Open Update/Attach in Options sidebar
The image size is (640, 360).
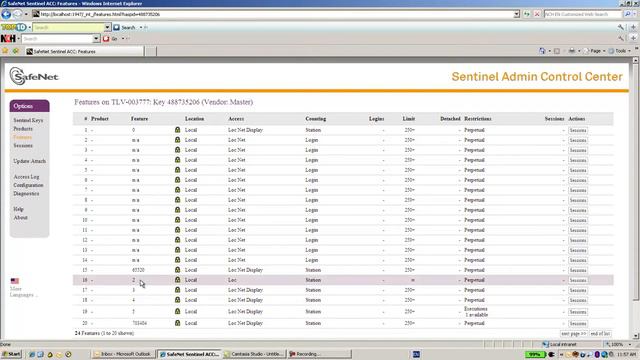click(29, 161)
